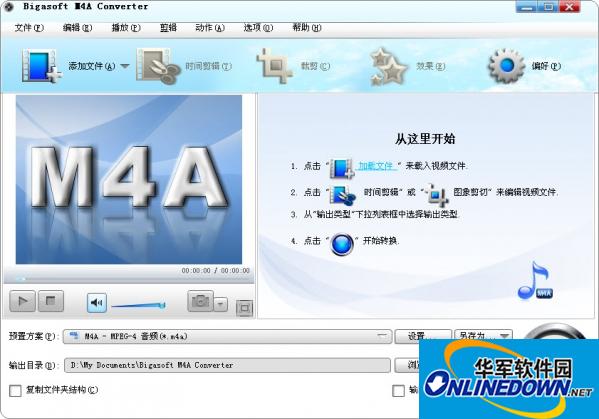The width and height of the screenshot is (599, 419).
Task: Open the 另存为 dropdown button
Action: point(483,336)
